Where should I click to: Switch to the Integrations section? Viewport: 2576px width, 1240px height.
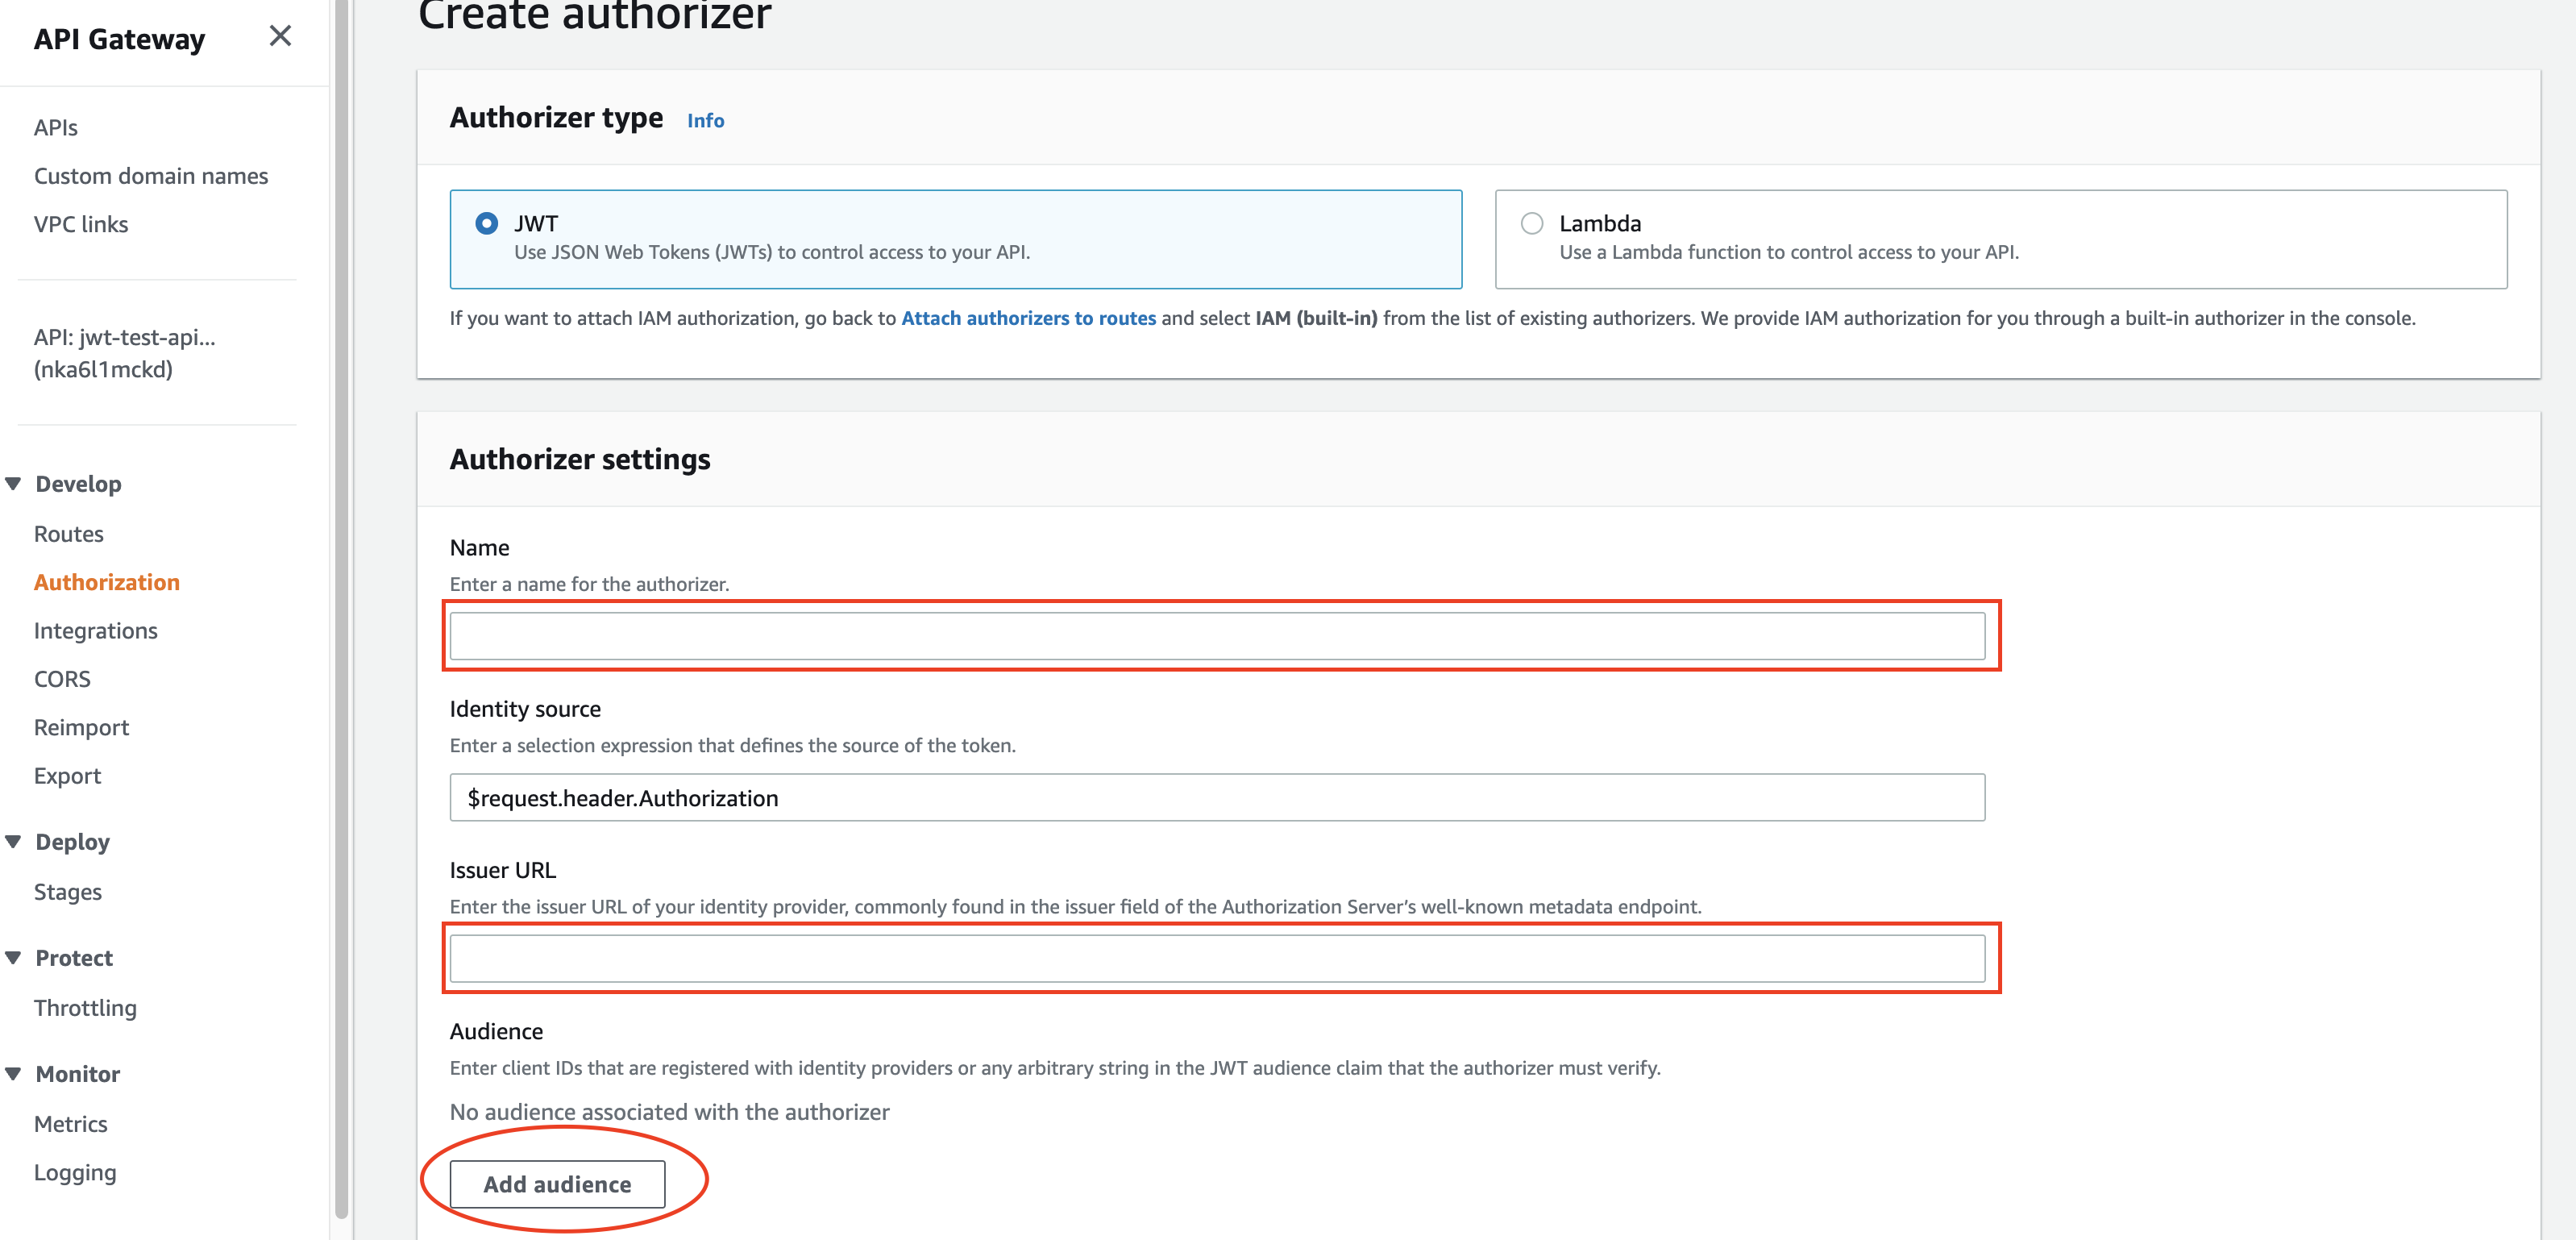coord(95,630)
